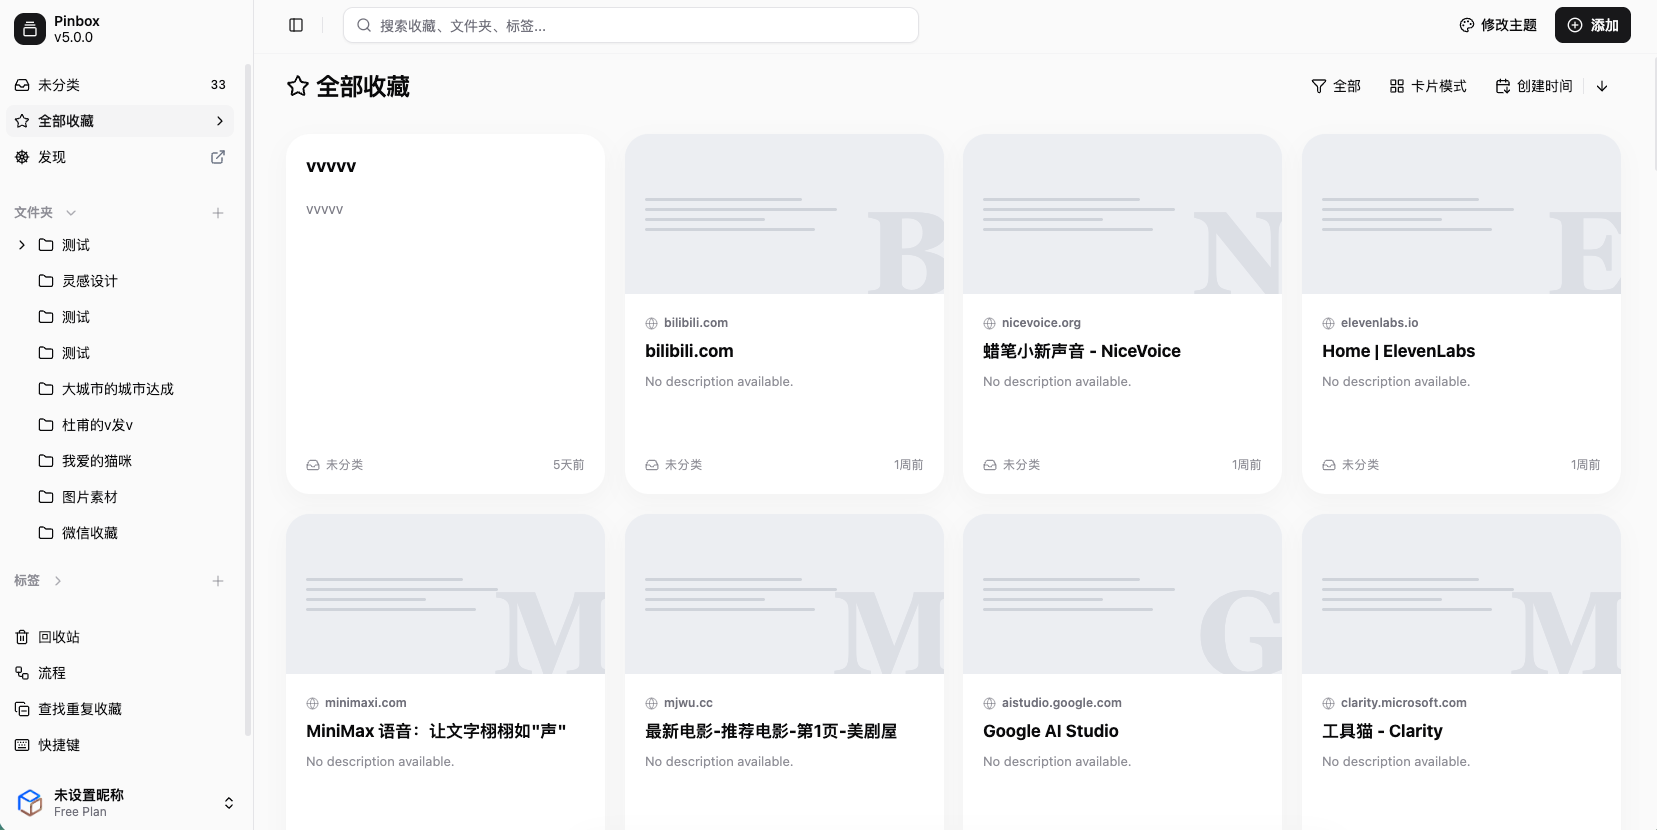Click the bilibili.com card thumbnail
Screen dimensions: 1657x830
(784, 214)
